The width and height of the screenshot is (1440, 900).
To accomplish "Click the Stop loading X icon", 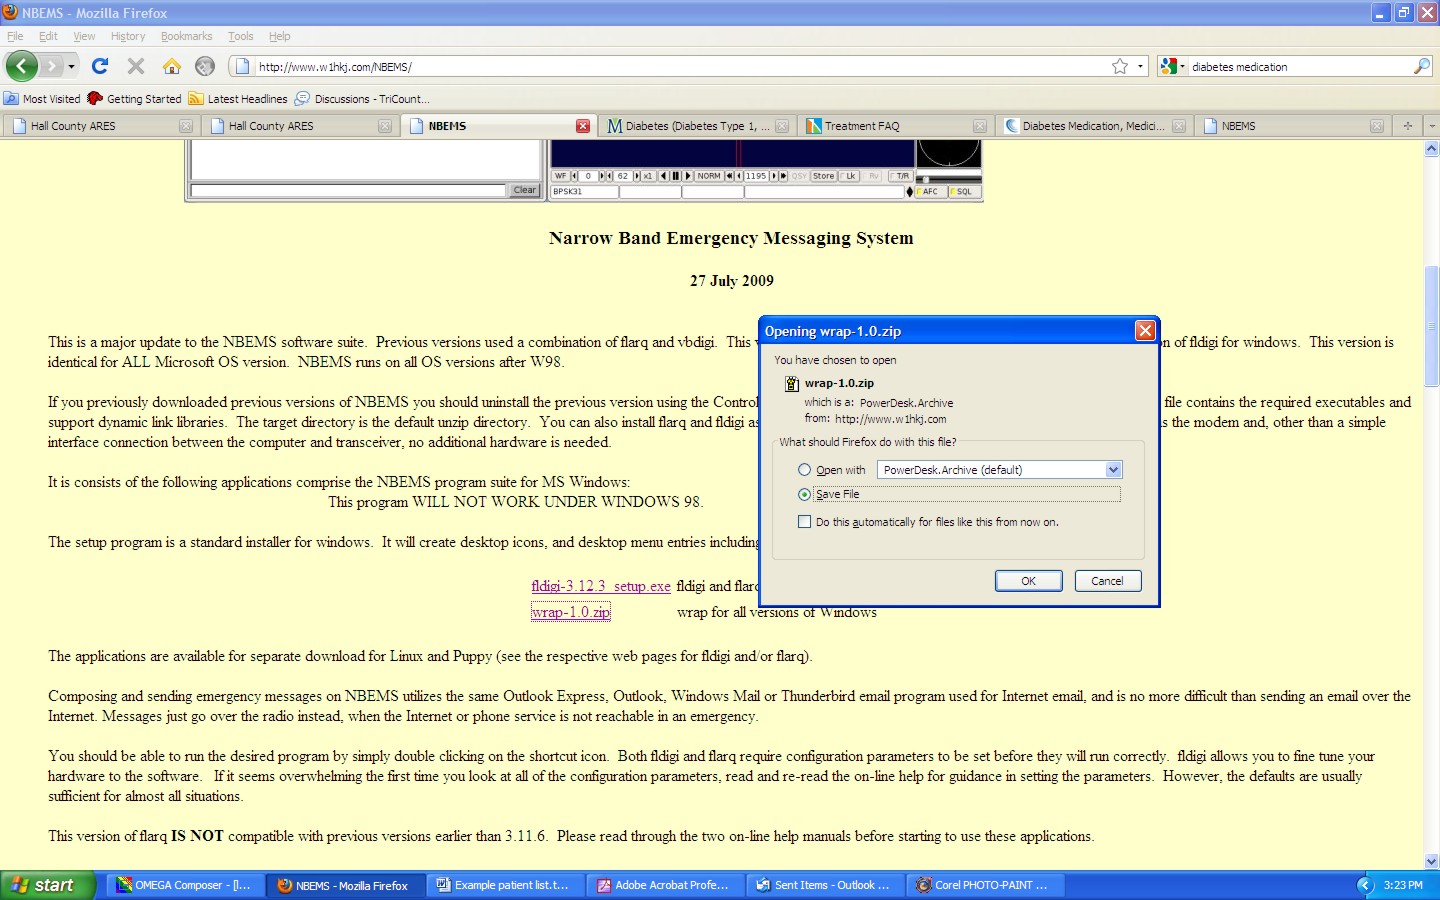I will [136, 66].
